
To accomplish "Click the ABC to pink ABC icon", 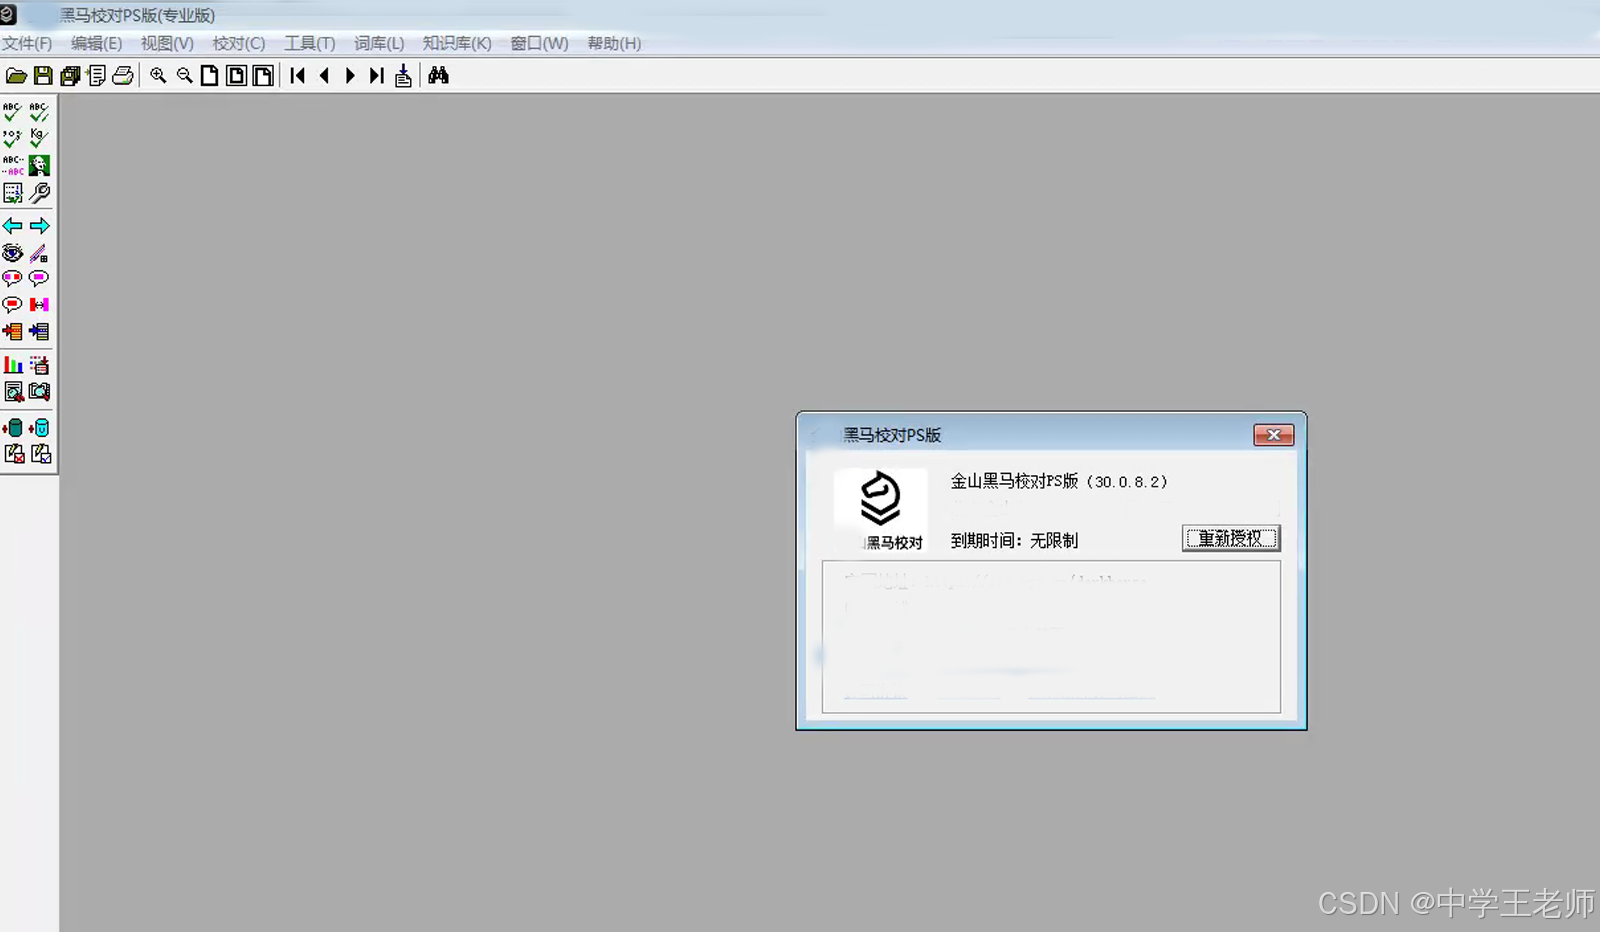I will point(12,165).
